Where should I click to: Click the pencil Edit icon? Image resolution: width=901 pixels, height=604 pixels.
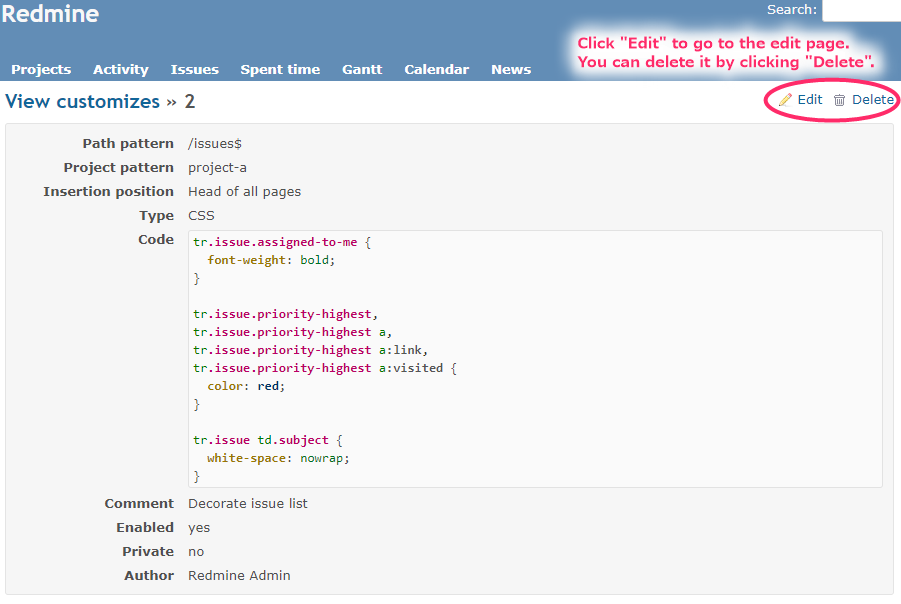785,100
